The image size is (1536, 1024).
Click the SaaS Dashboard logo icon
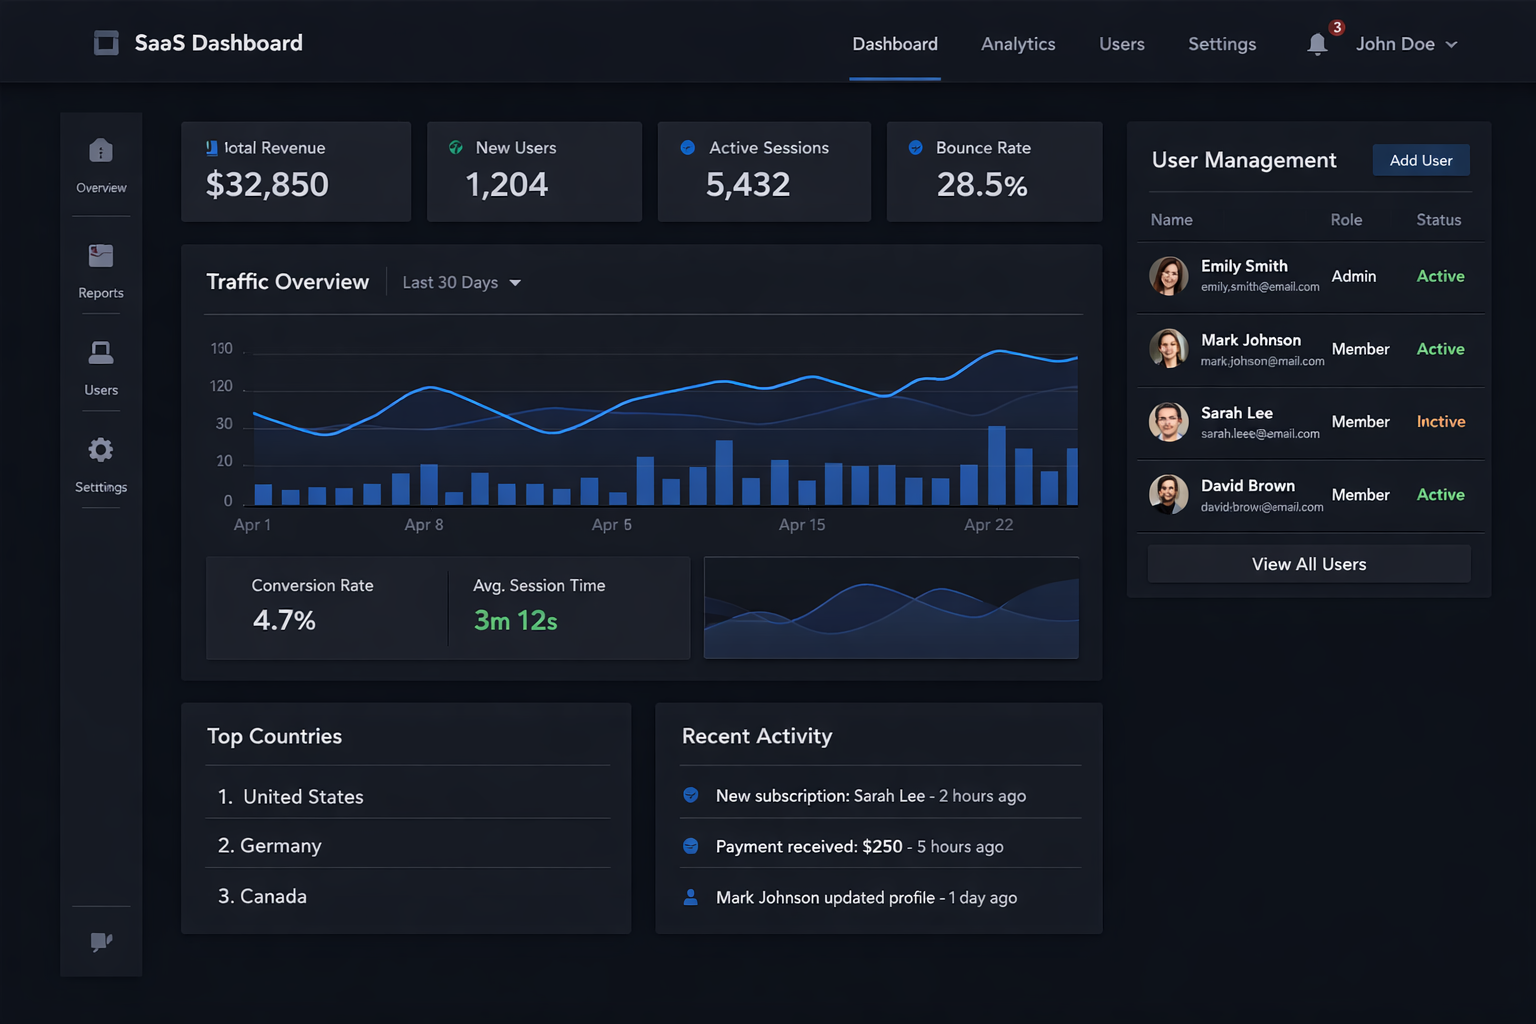click(x=106, y=42)
